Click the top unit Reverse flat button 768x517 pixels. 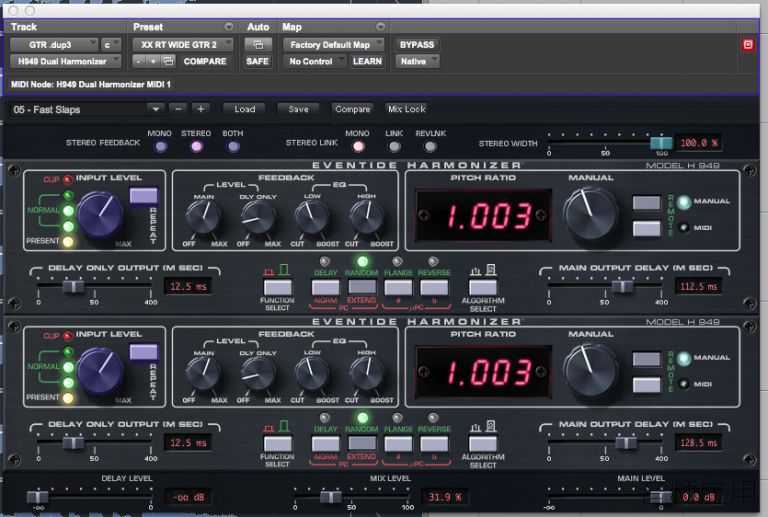pos(434,287)
